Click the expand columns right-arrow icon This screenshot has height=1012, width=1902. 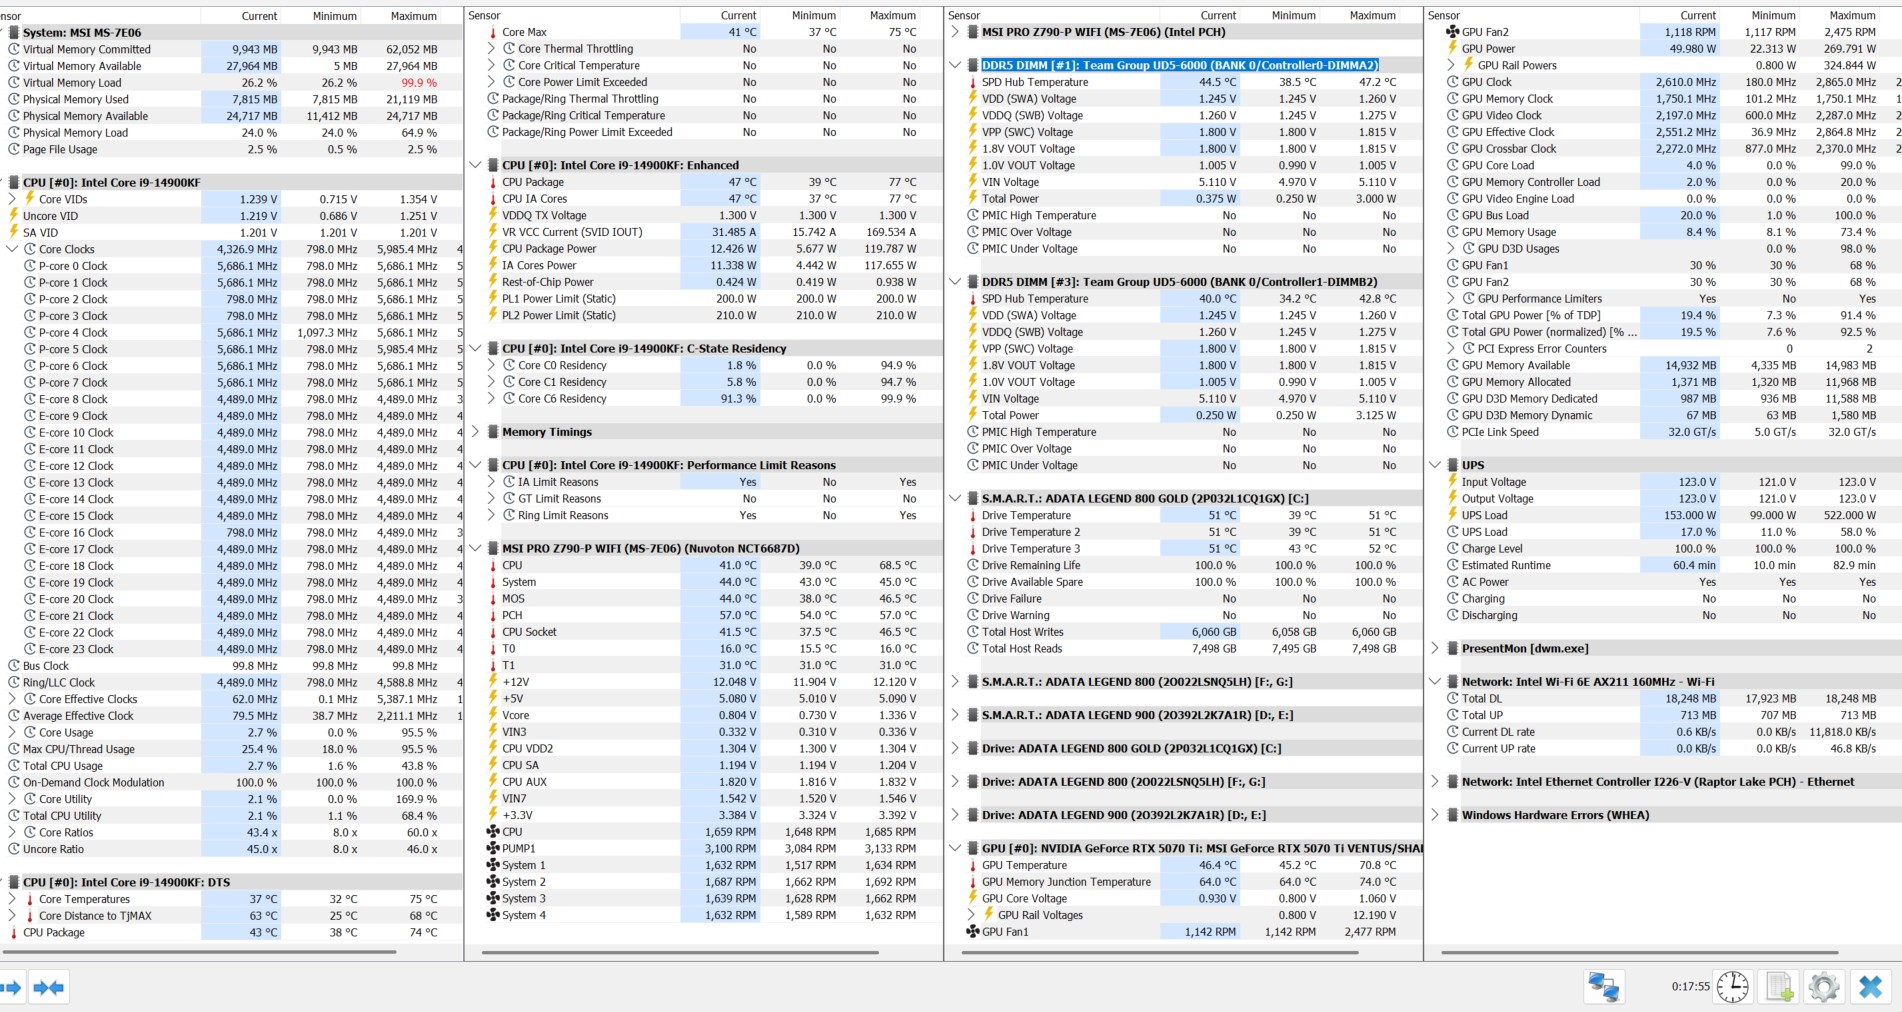point(11,987)
